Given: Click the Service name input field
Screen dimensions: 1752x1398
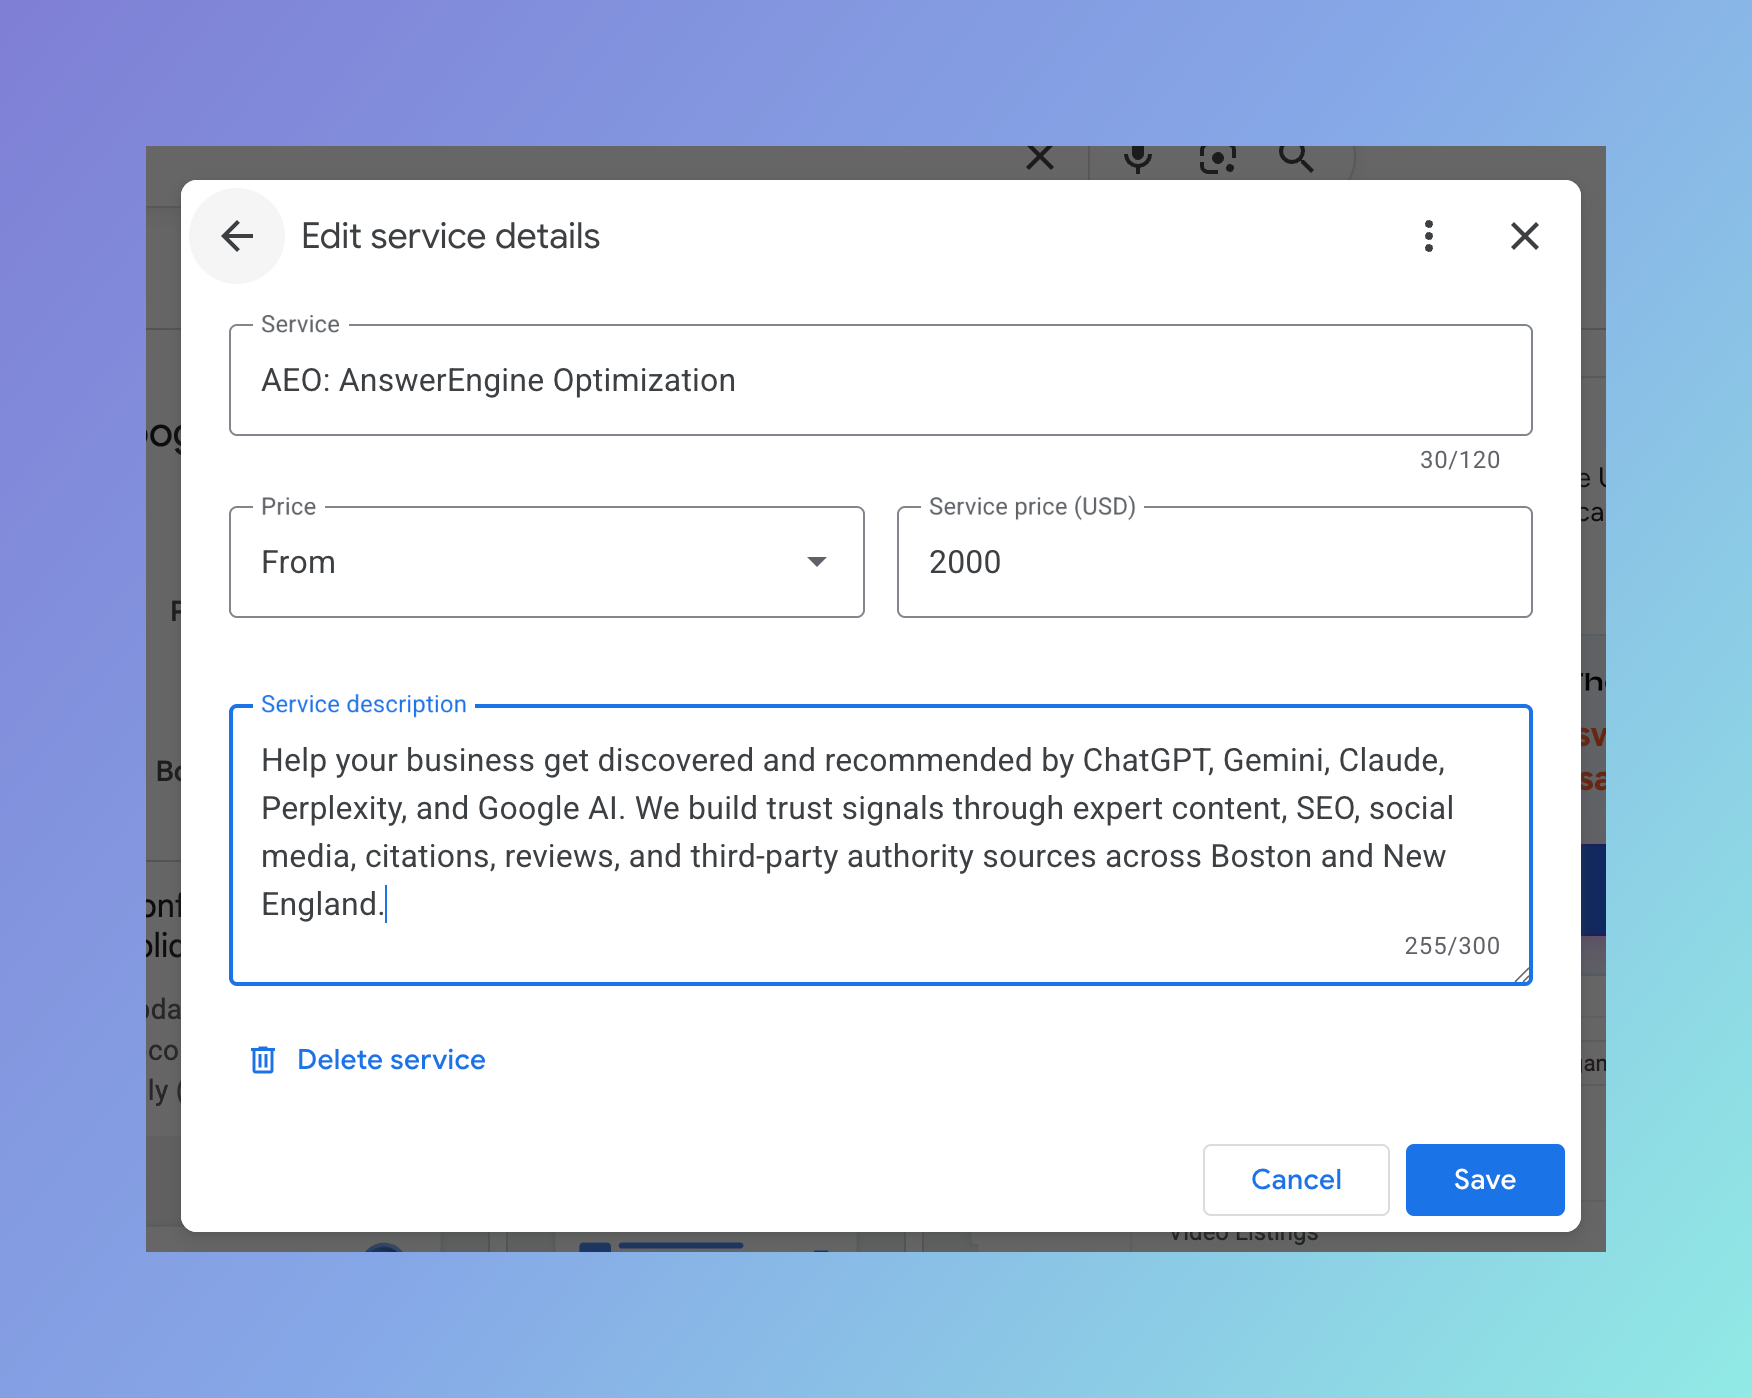Looking at the screenshot, I should click(x=881, y=380).
